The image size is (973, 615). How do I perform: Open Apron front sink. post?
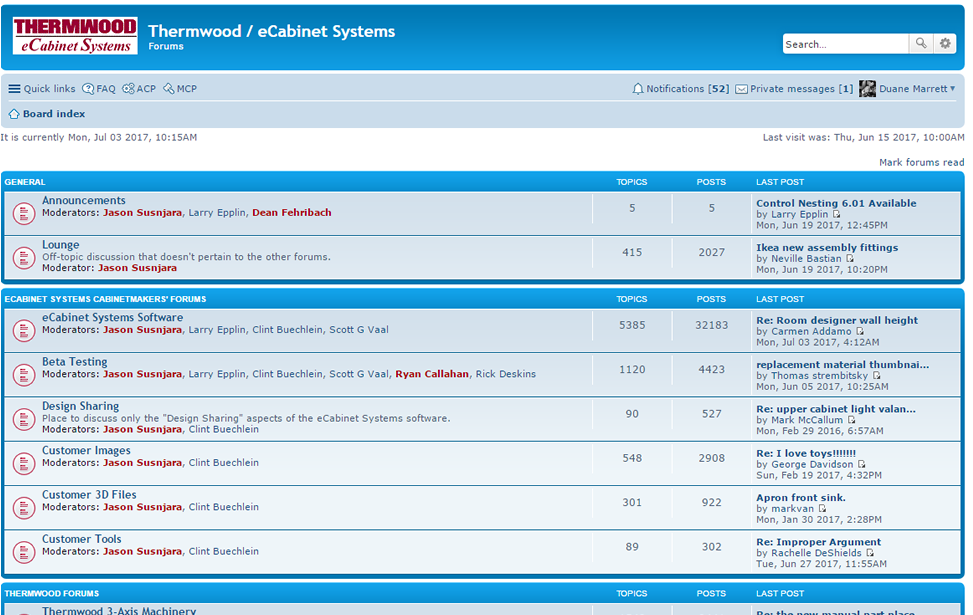click(x=800, y=498)
